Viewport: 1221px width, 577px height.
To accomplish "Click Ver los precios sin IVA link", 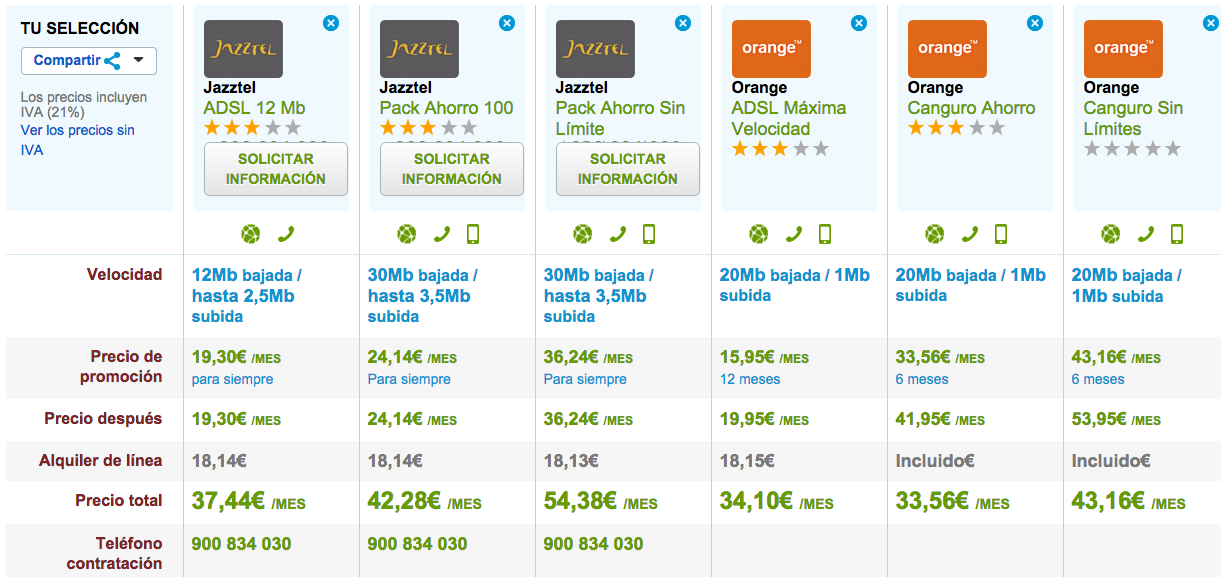I will pos(77,140).
